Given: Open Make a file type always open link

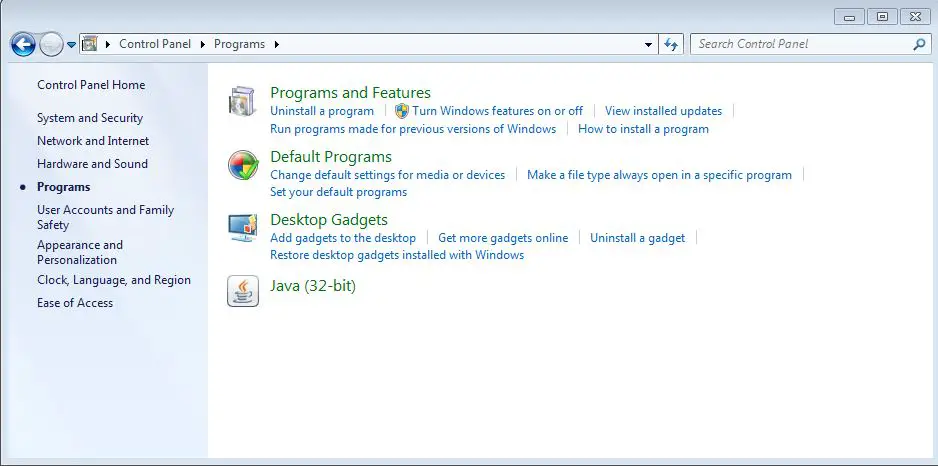Looking at the screenshot, I should tap(659, 175).
